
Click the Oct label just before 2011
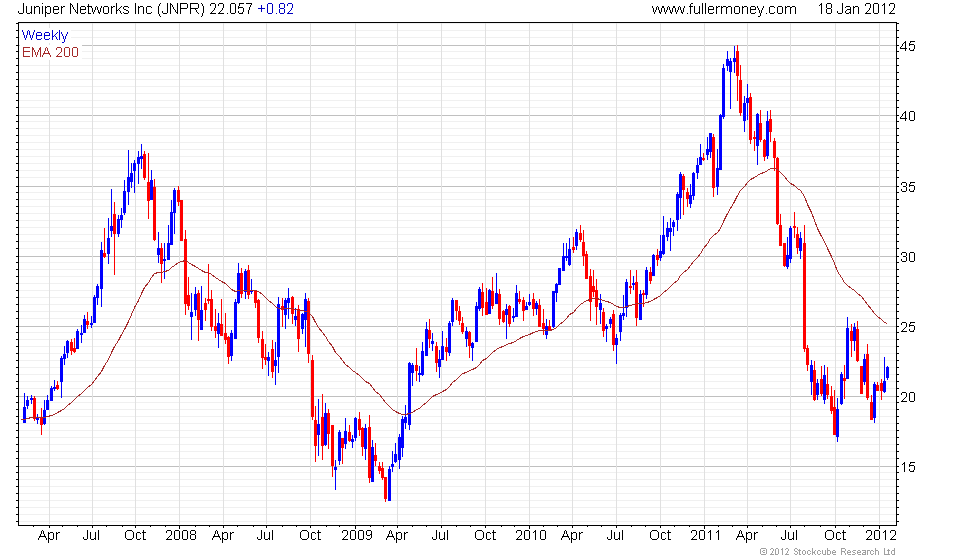(x=660, y=536)
